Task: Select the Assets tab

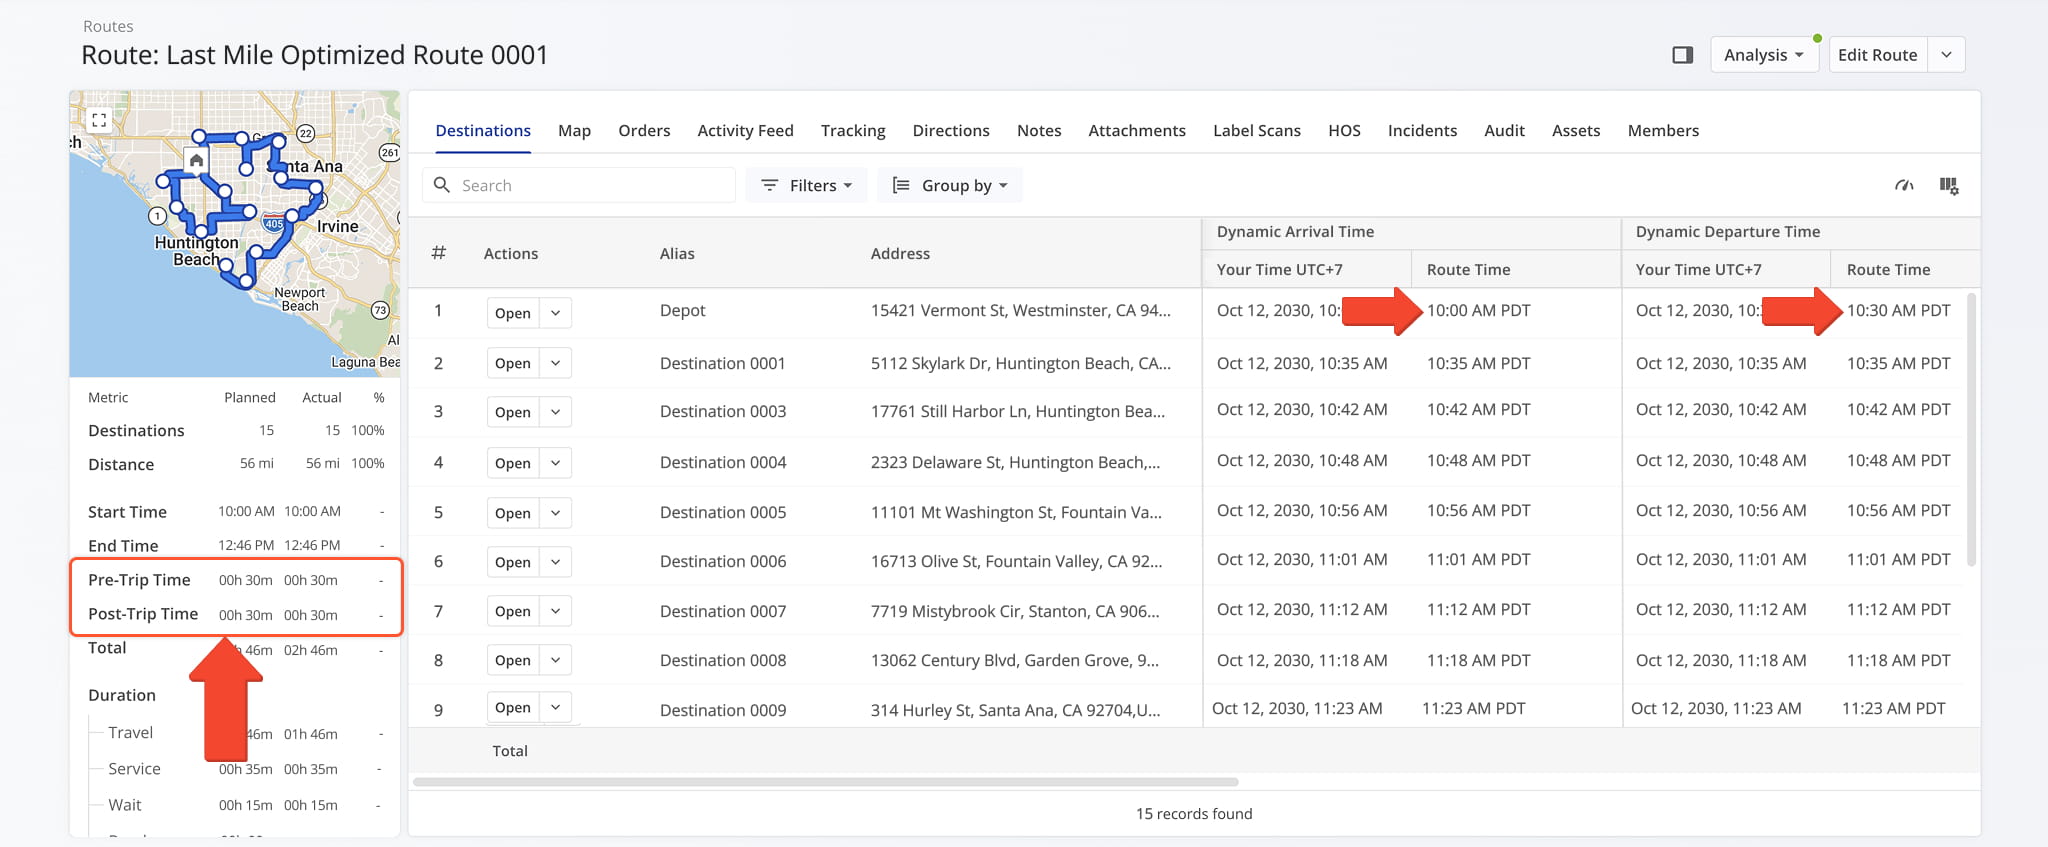Action: [1576, 131]
